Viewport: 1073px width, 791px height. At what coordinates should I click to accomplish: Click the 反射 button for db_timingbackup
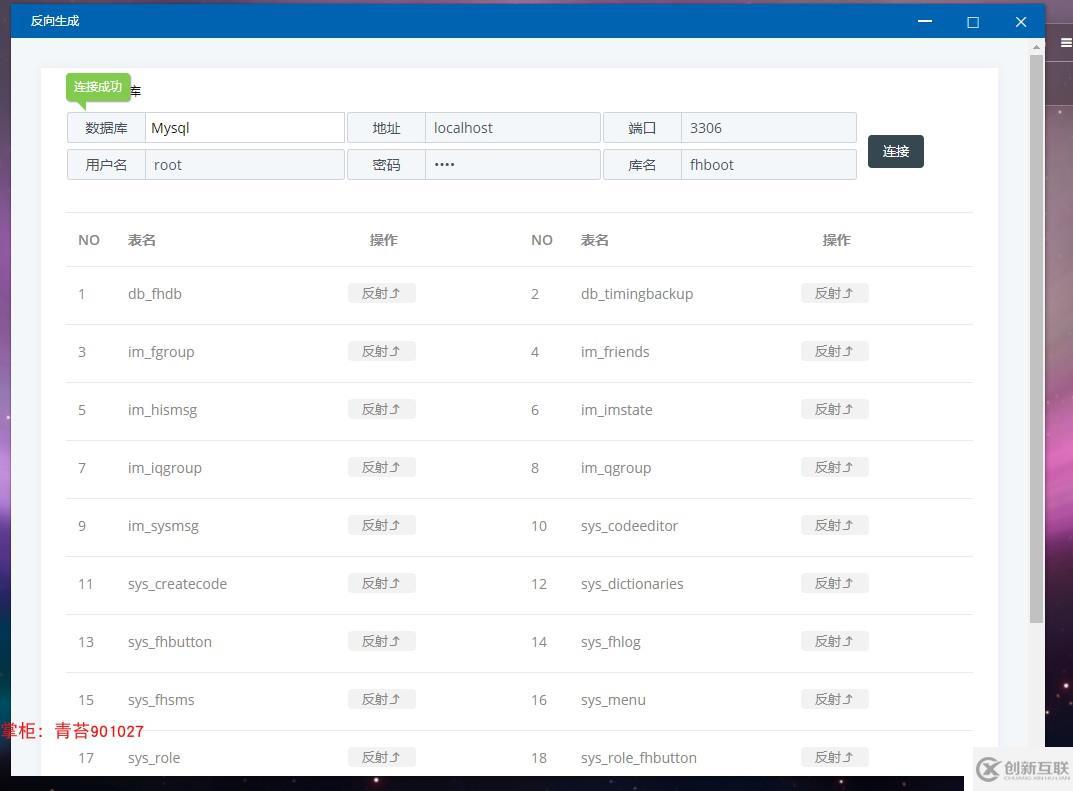click(x=834, y=294)
